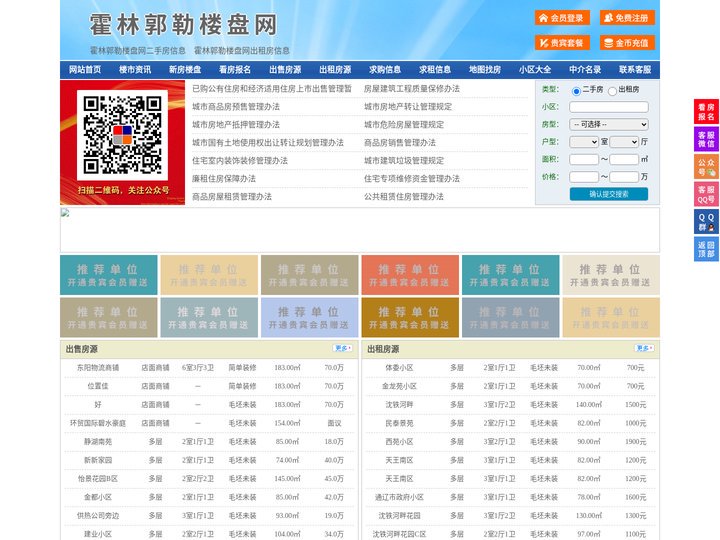Image resolution: width=720 pixels, height=540 pixels.
Task: Open the 中介名录 menu item
Action: (585, 70)
